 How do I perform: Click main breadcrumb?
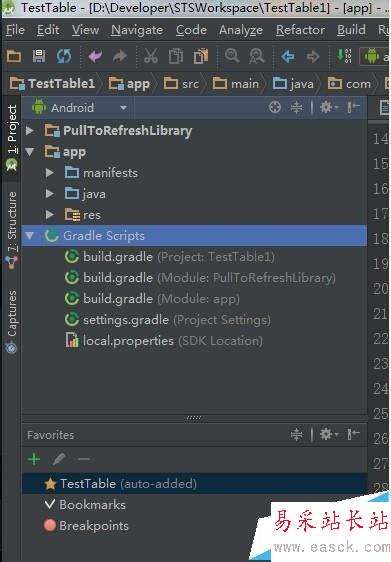[236, 84]
